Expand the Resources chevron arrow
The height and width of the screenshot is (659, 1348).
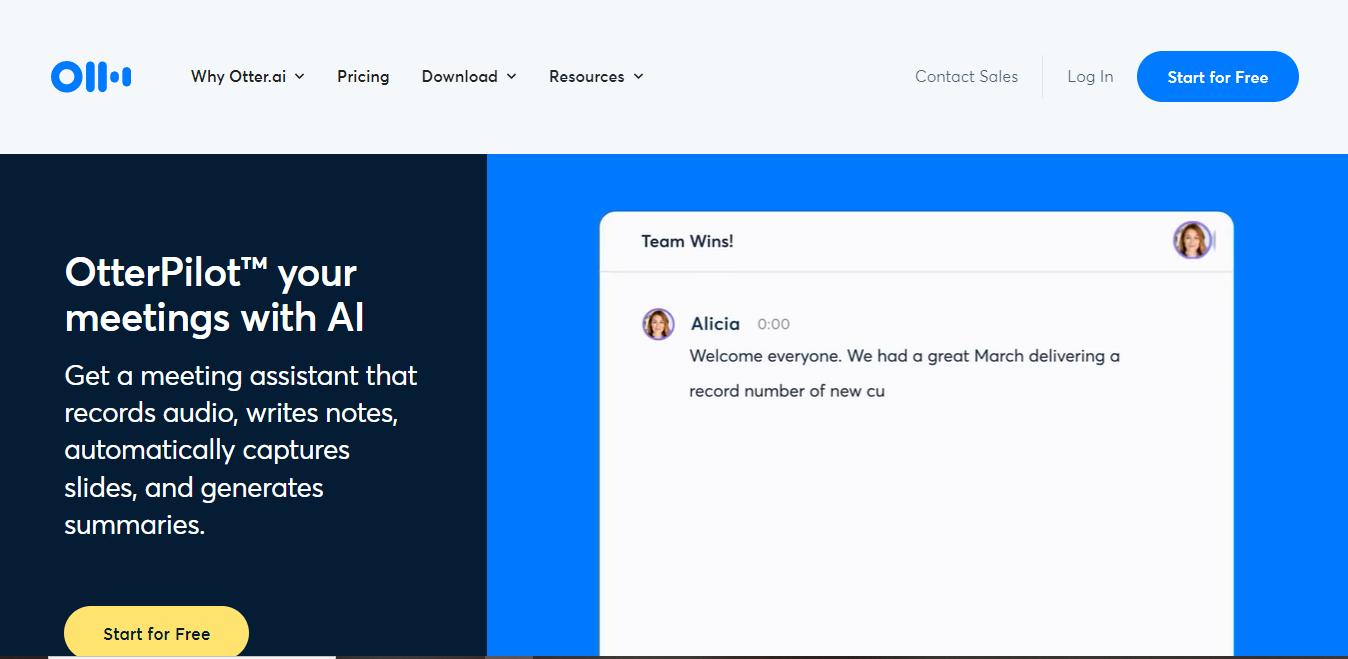point(638,77)
